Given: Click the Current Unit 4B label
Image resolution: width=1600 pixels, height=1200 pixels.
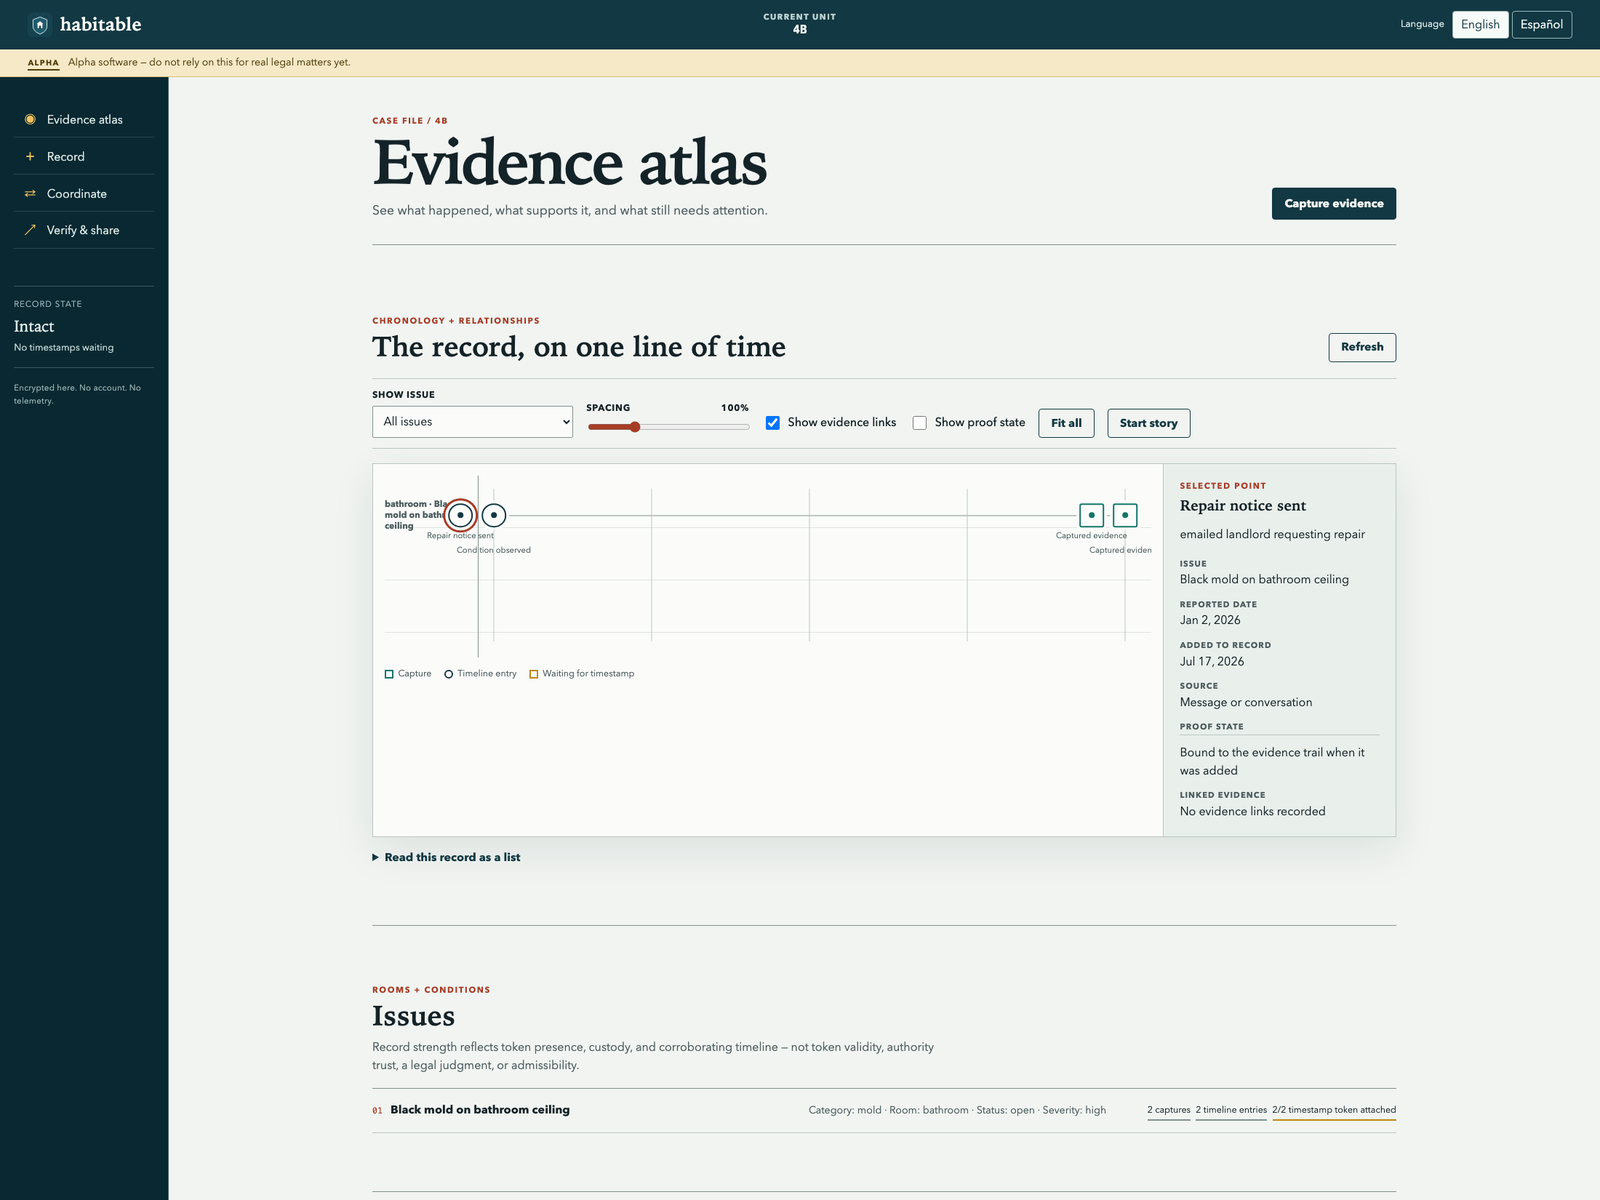Looking at the screenshot, I should pyautogui.click(x=800, y=24).
